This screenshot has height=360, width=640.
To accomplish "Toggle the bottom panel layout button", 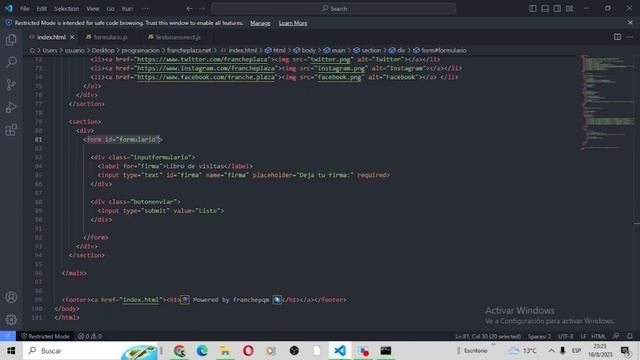I will point(545,9).
